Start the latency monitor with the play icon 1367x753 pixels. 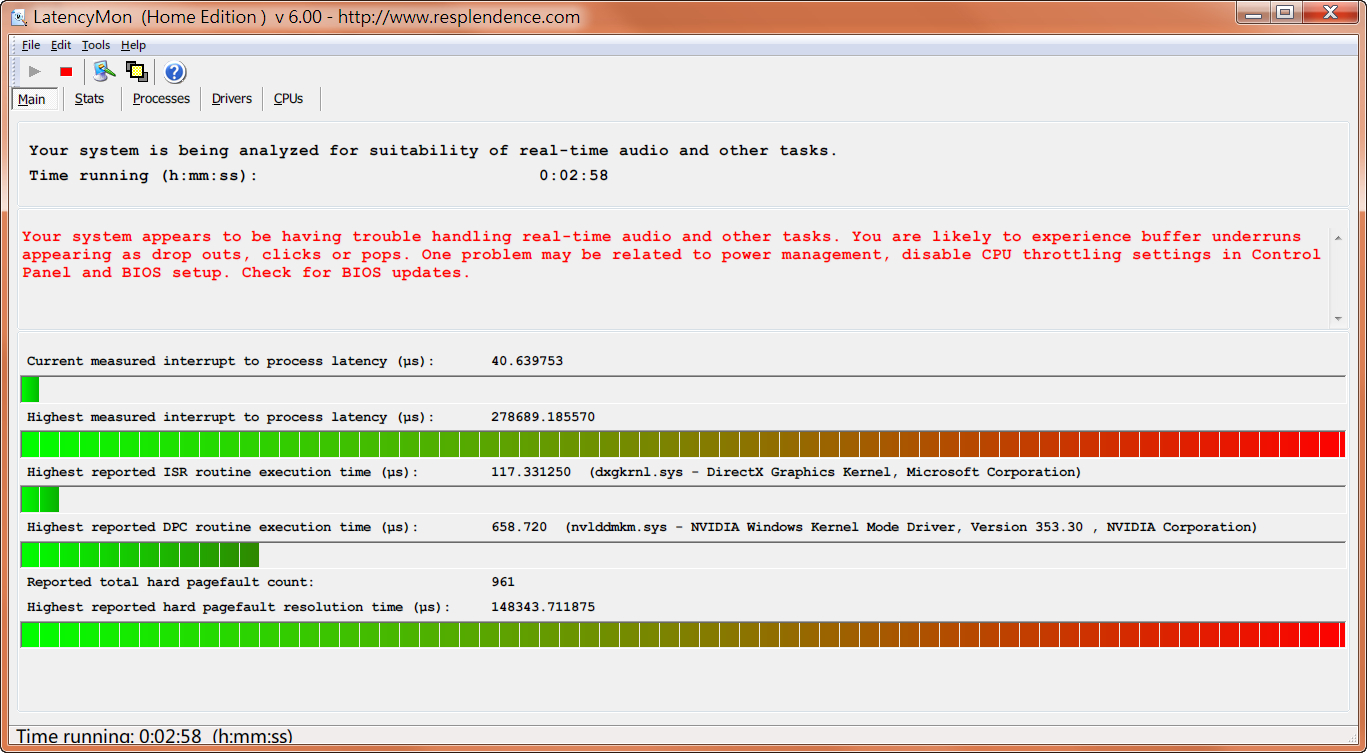(x=35, y=72)
